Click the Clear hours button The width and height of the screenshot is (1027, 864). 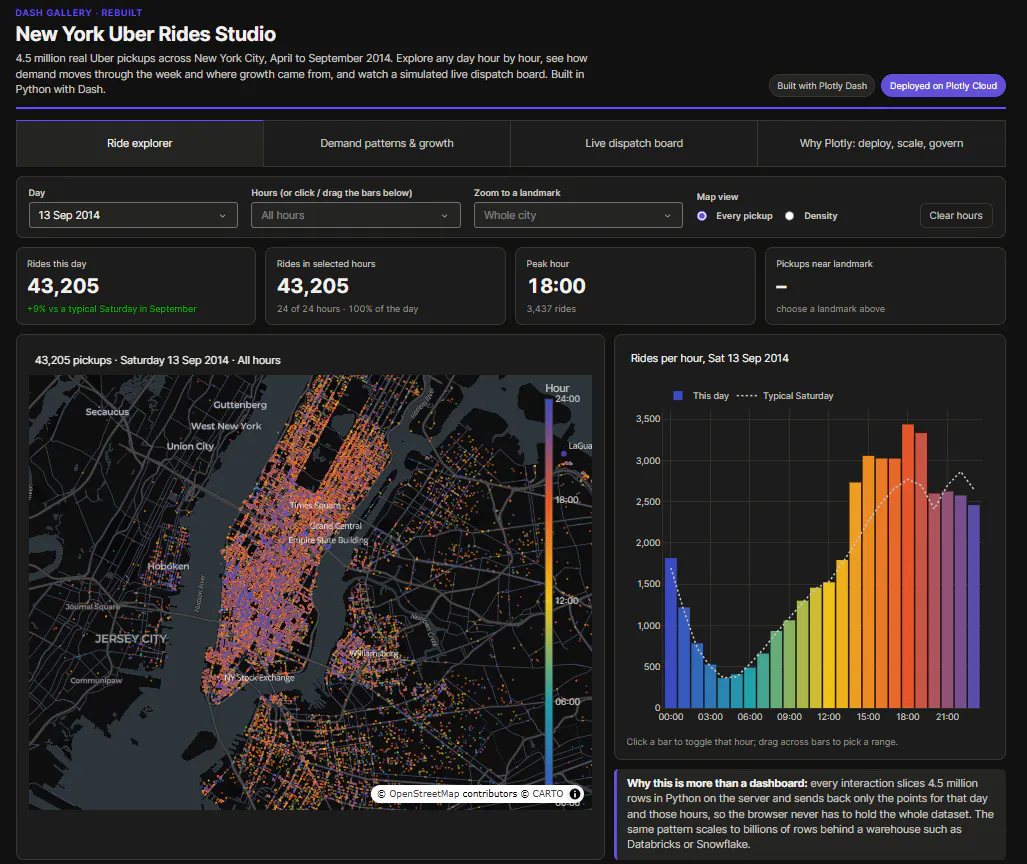click(956, 216)
